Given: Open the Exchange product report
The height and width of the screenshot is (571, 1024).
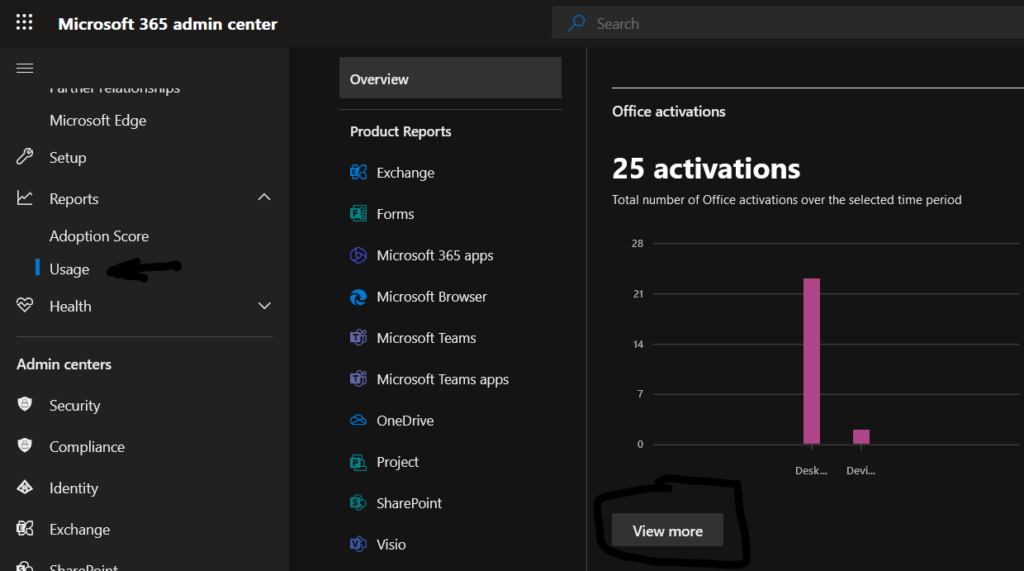Looking at the screenshot, I should click(406, 172).
